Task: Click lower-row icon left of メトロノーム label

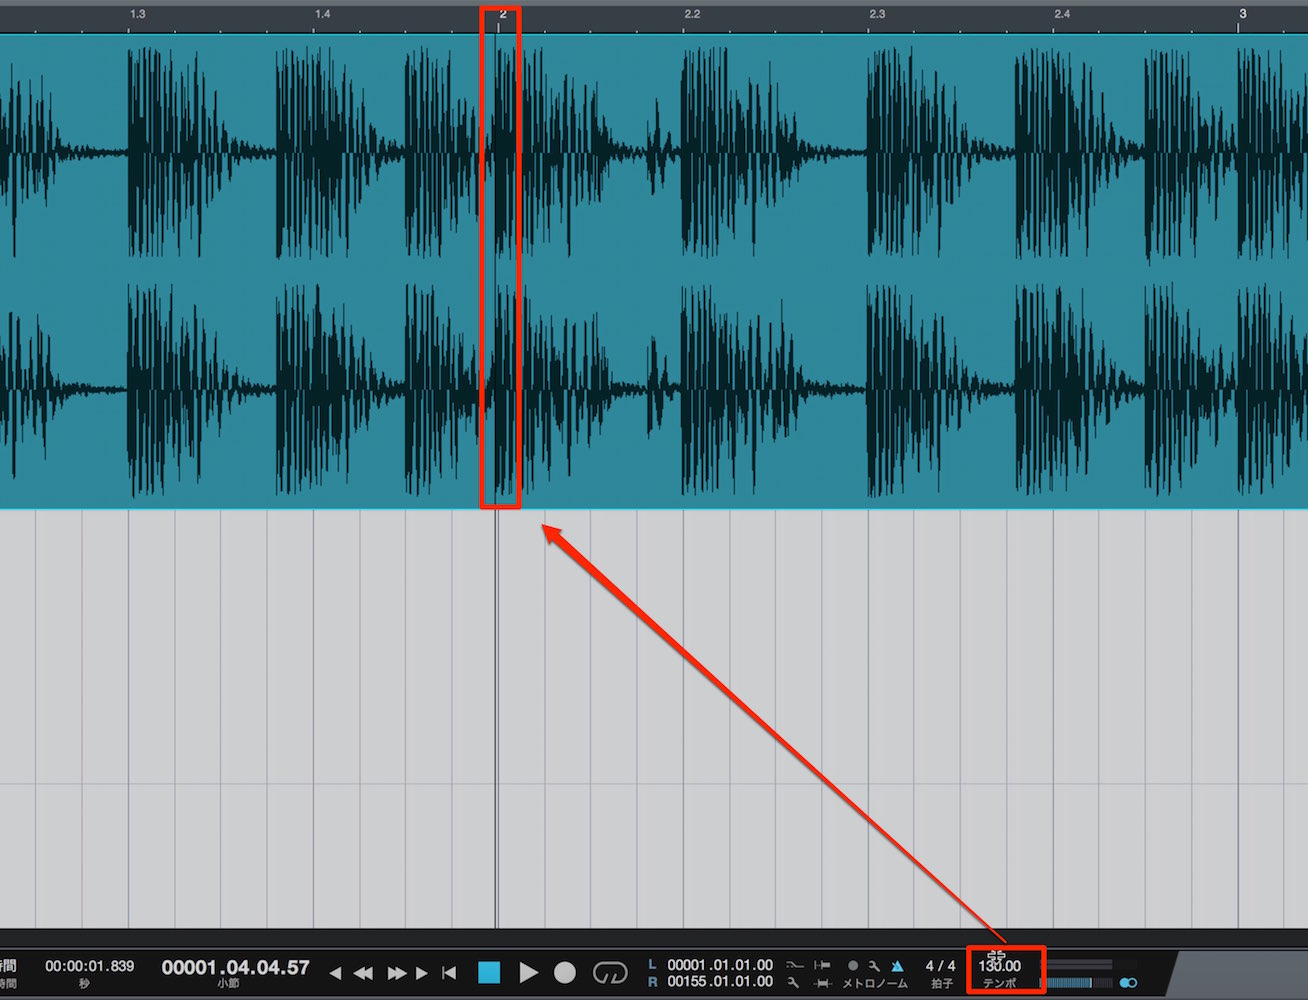Action: 822,983
